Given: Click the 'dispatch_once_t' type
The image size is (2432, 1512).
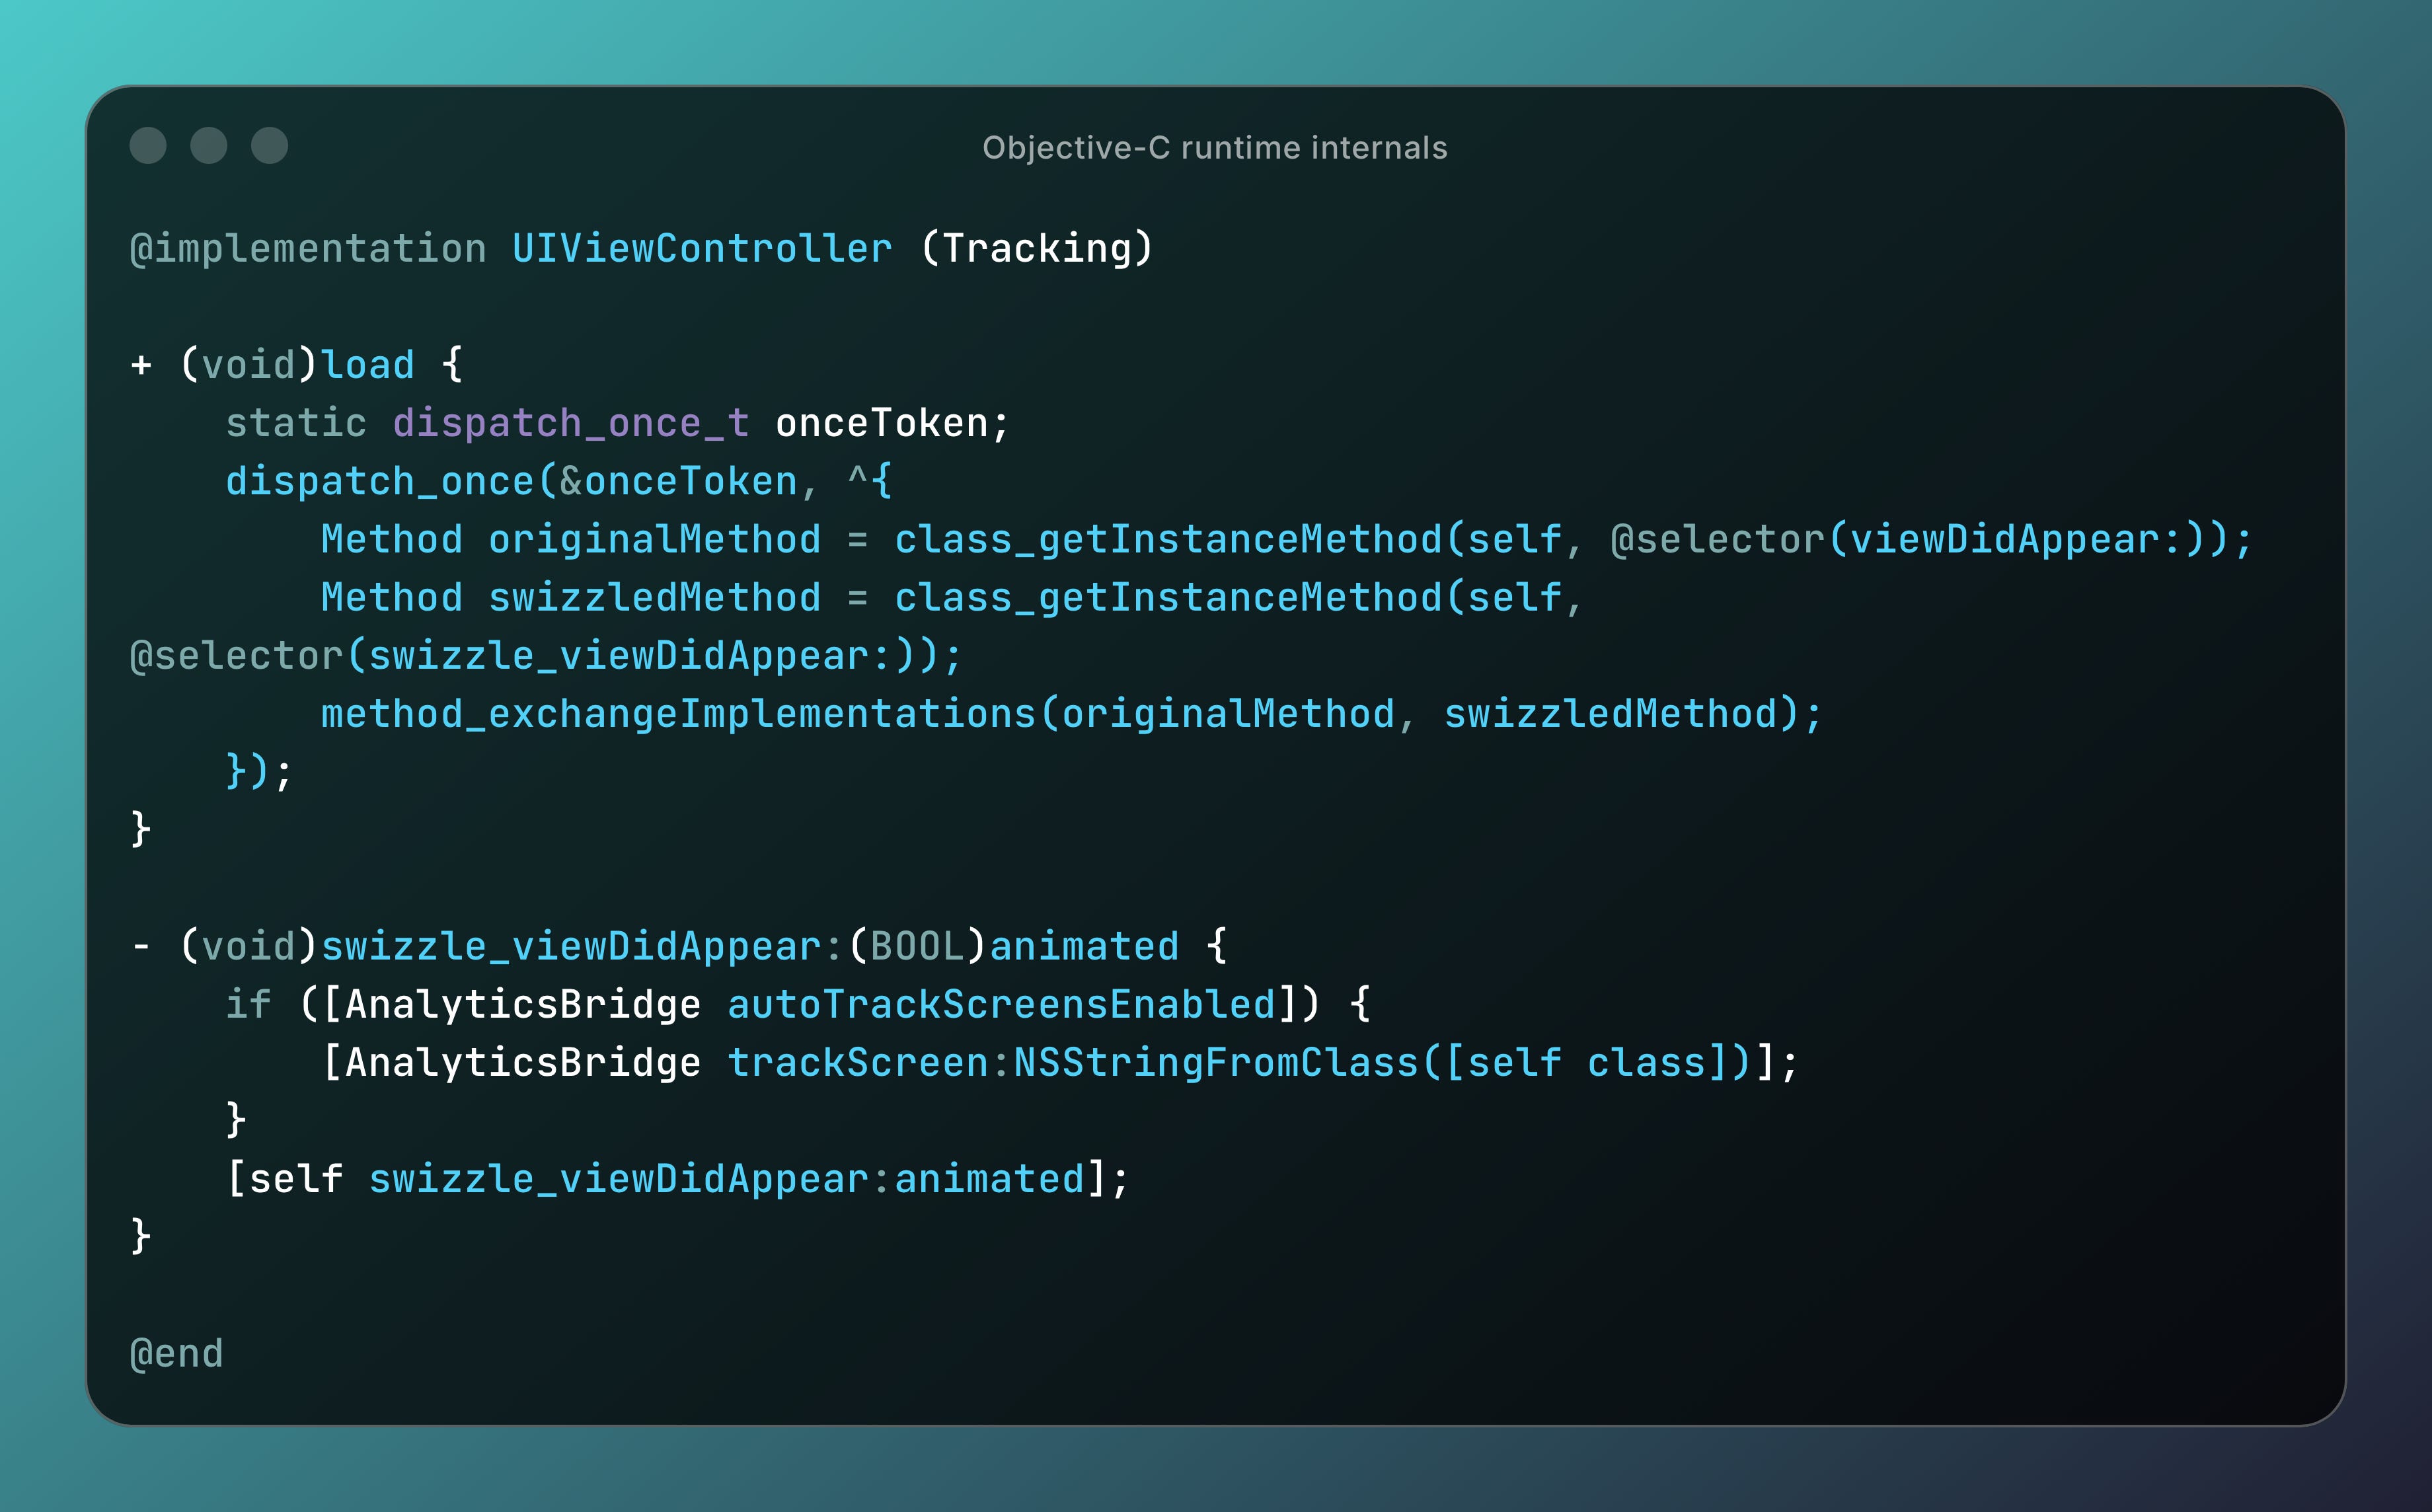Looking at the screenshot, I should (571, 424).
